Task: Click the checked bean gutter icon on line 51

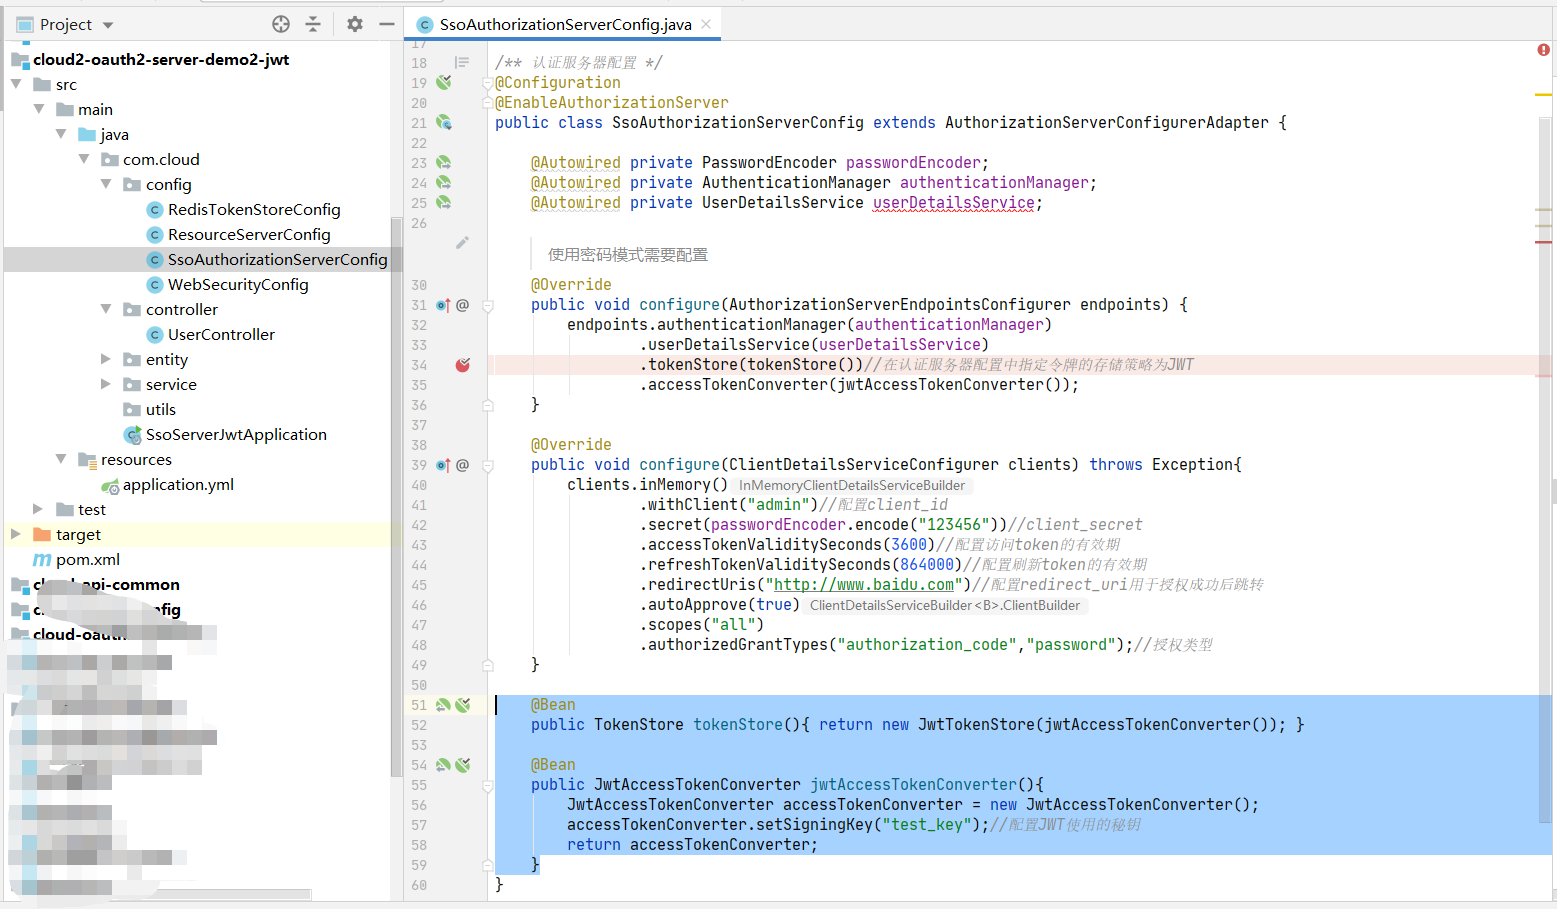Action: pos(462,705)
